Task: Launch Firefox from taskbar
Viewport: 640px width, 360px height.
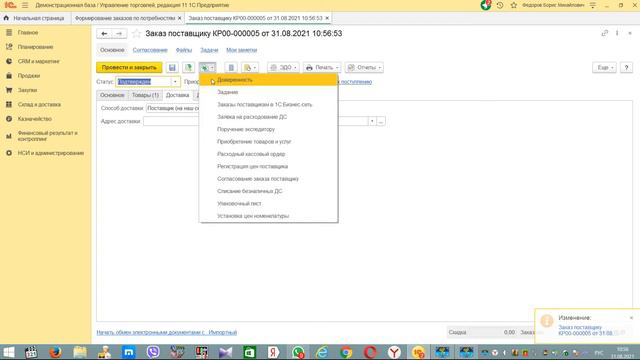Action: 56,352
